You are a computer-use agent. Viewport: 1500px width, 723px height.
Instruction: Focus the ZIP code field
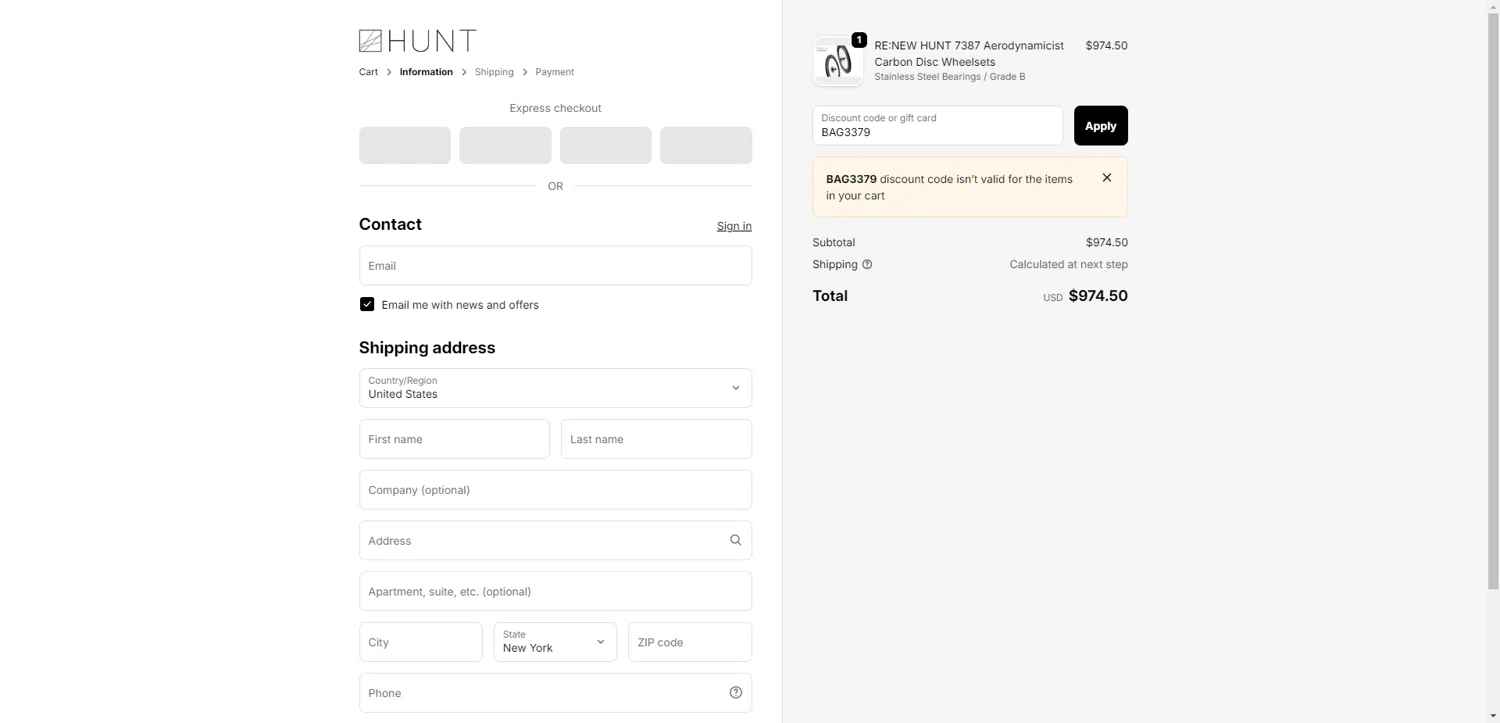click(690, 642)
